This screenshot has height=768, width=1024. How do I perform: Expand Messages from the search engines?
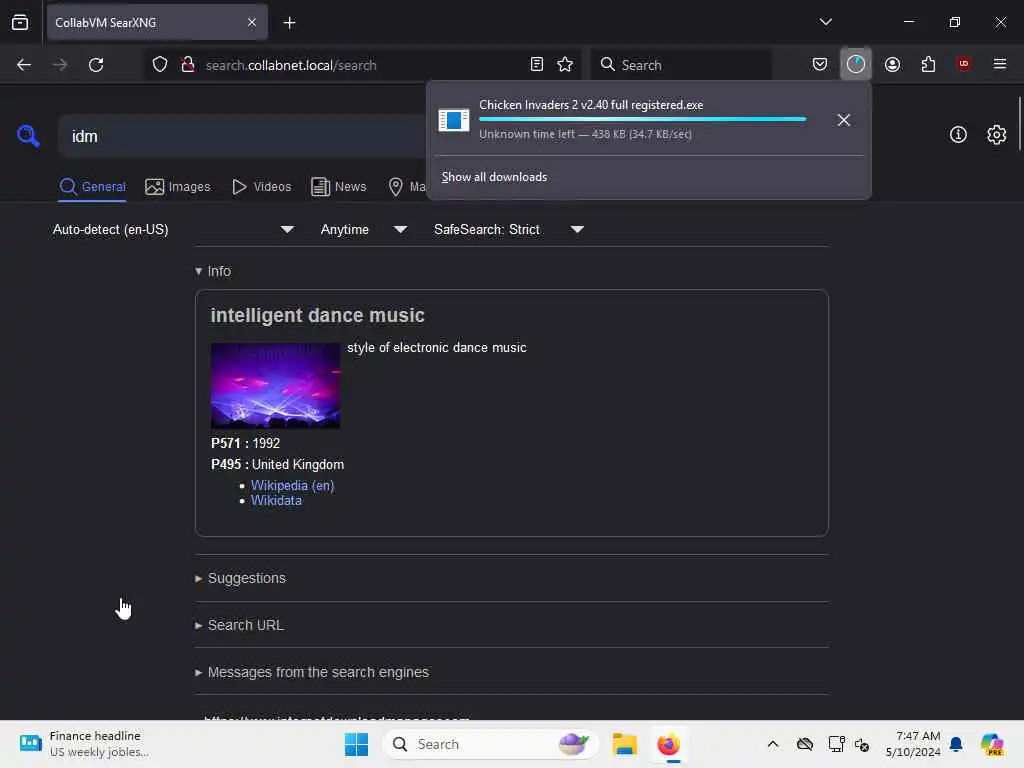click(312, 673)
